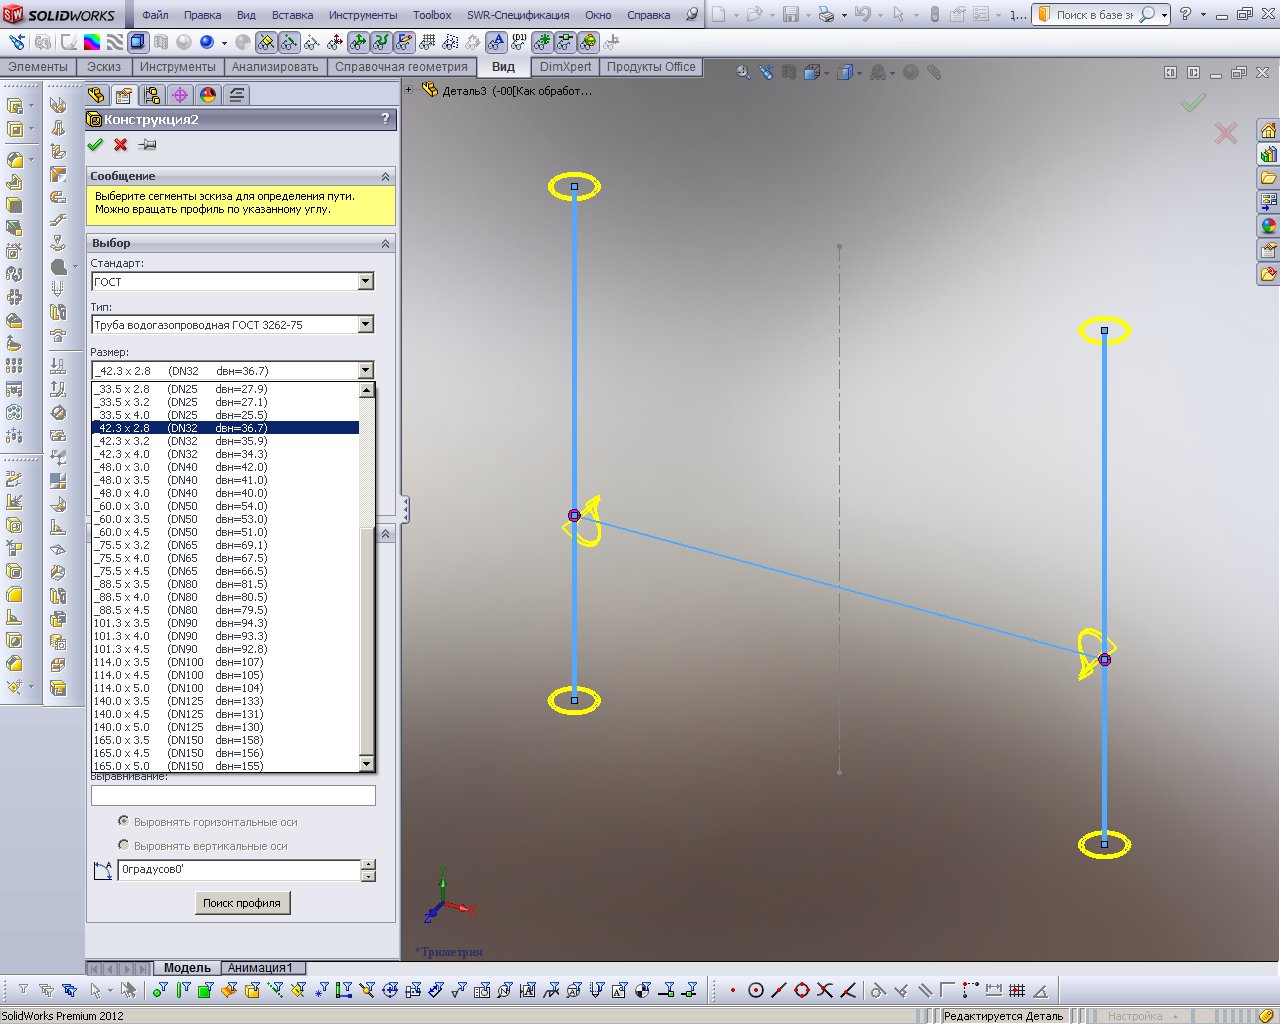This screenshot has height=1024, width=1280.
Task: Open the Файл menu
Action: click(x=155, y=15)
